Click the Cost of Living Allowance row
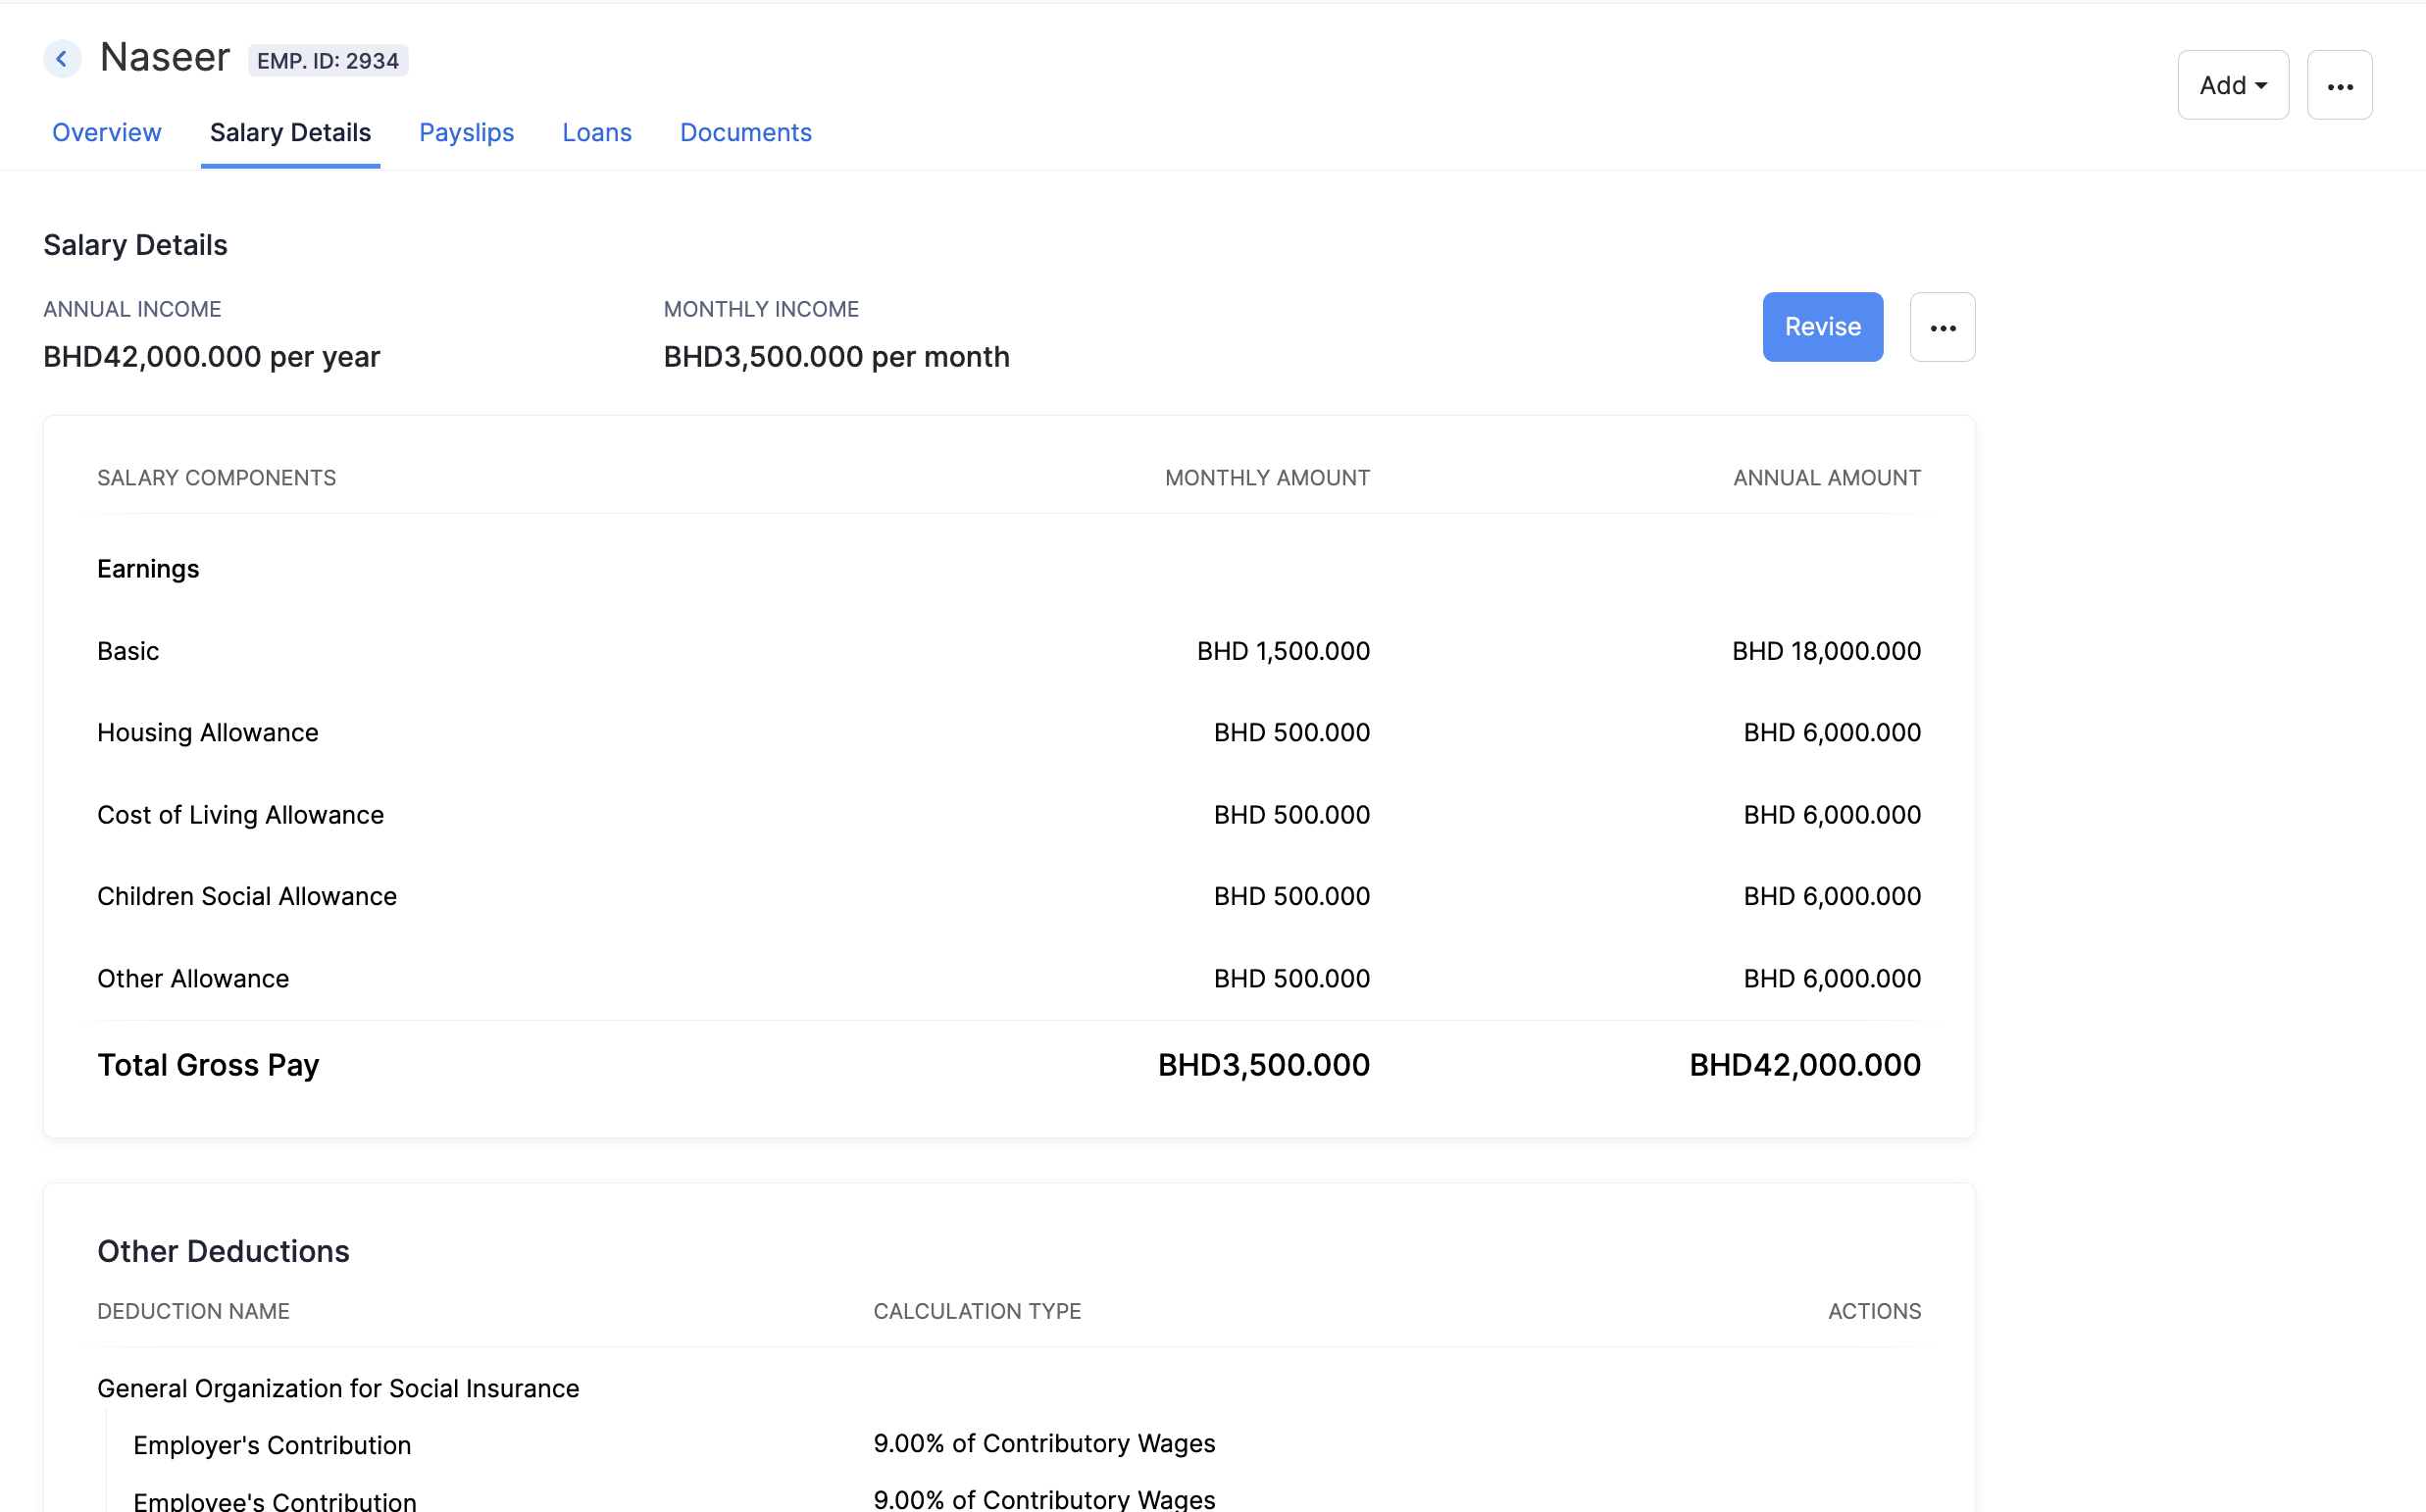 (240, 815)
